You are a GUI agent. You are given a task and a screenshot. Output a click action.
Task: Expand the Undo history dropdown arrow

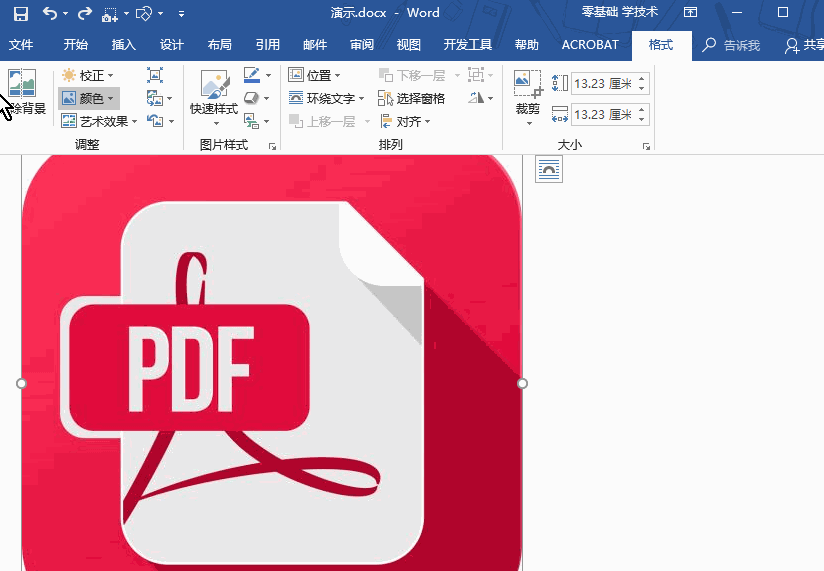(x=66, y=14)
